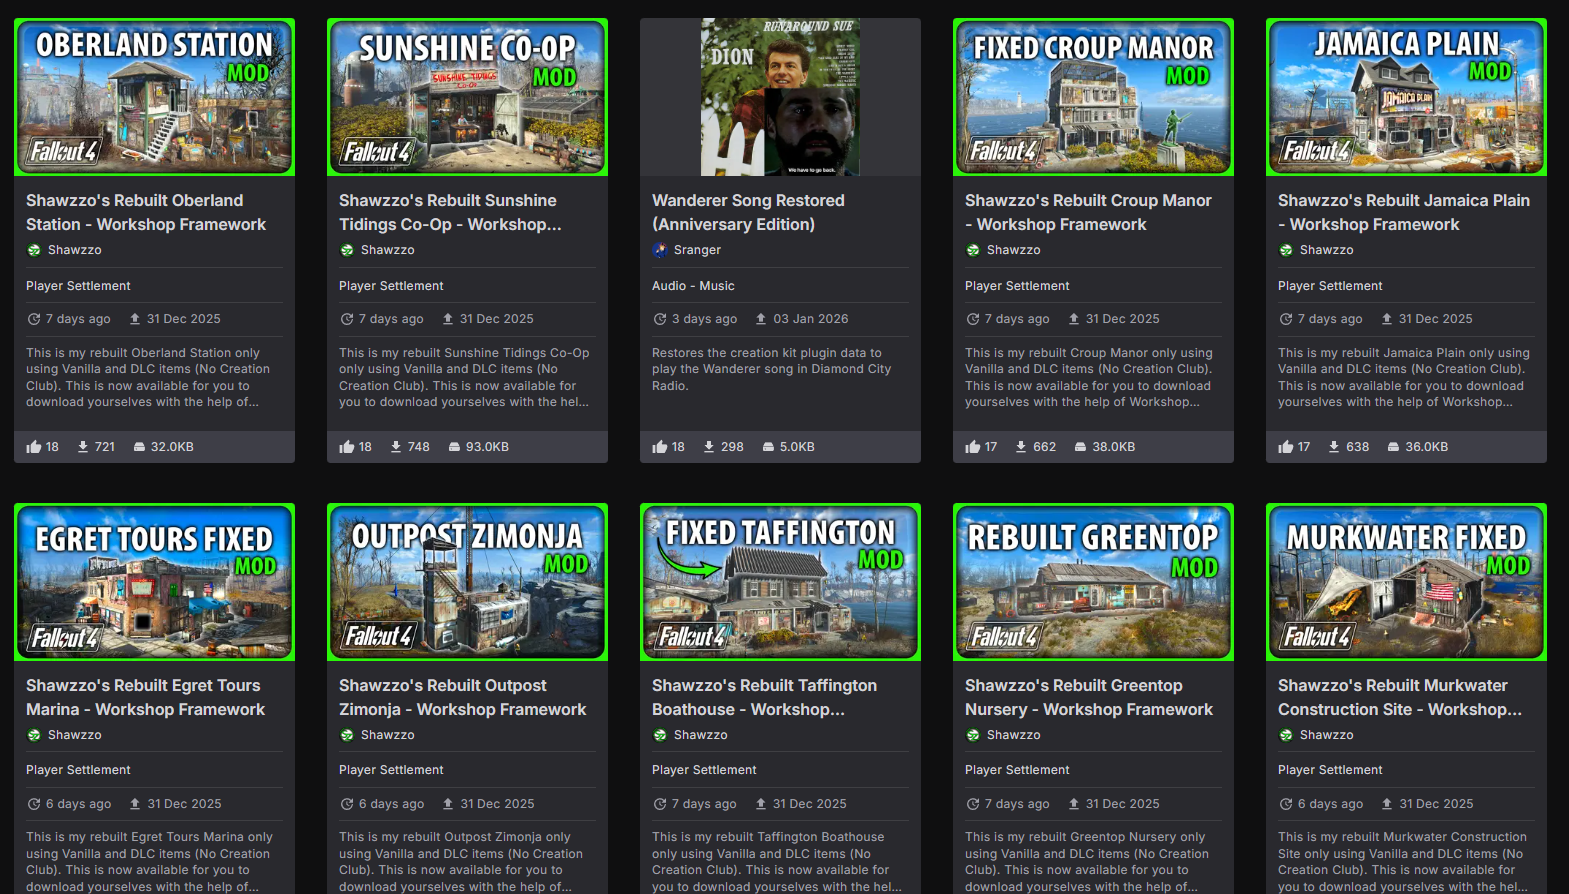Open the Shawzzo's Rebuilt Jamaica Plain title

pos(1404,213)
